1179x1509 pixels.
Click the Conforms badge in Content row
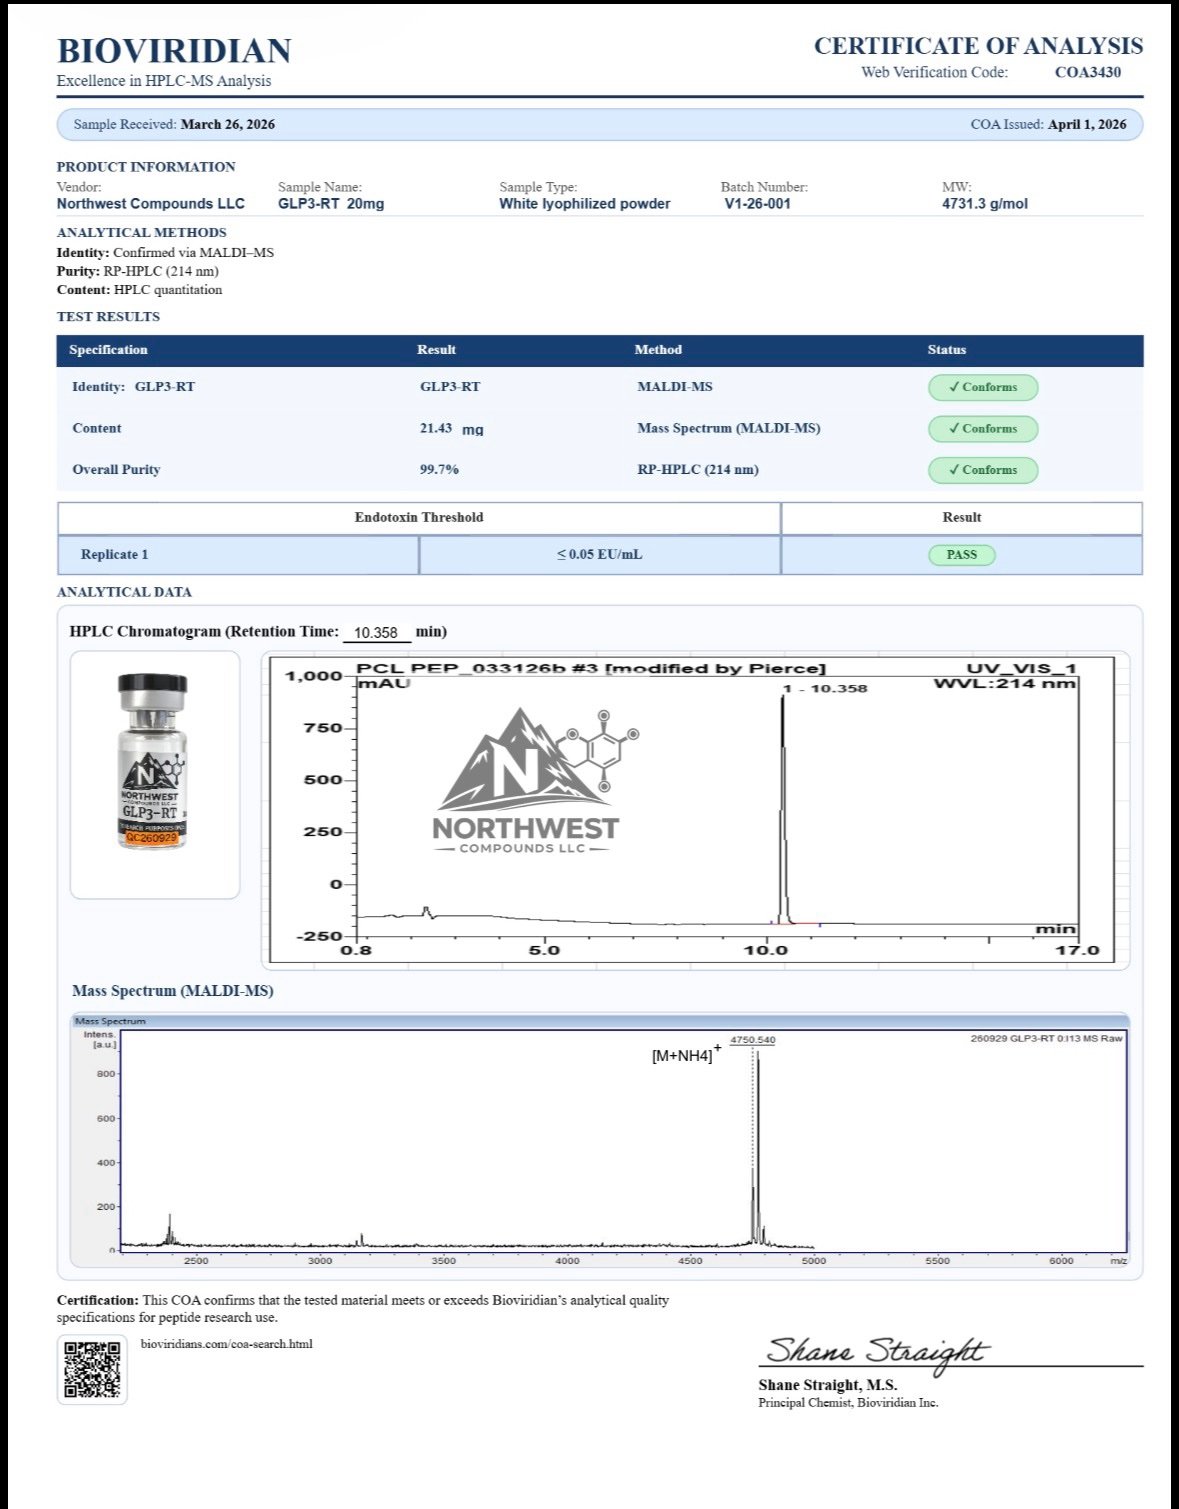tap(982, 429)
